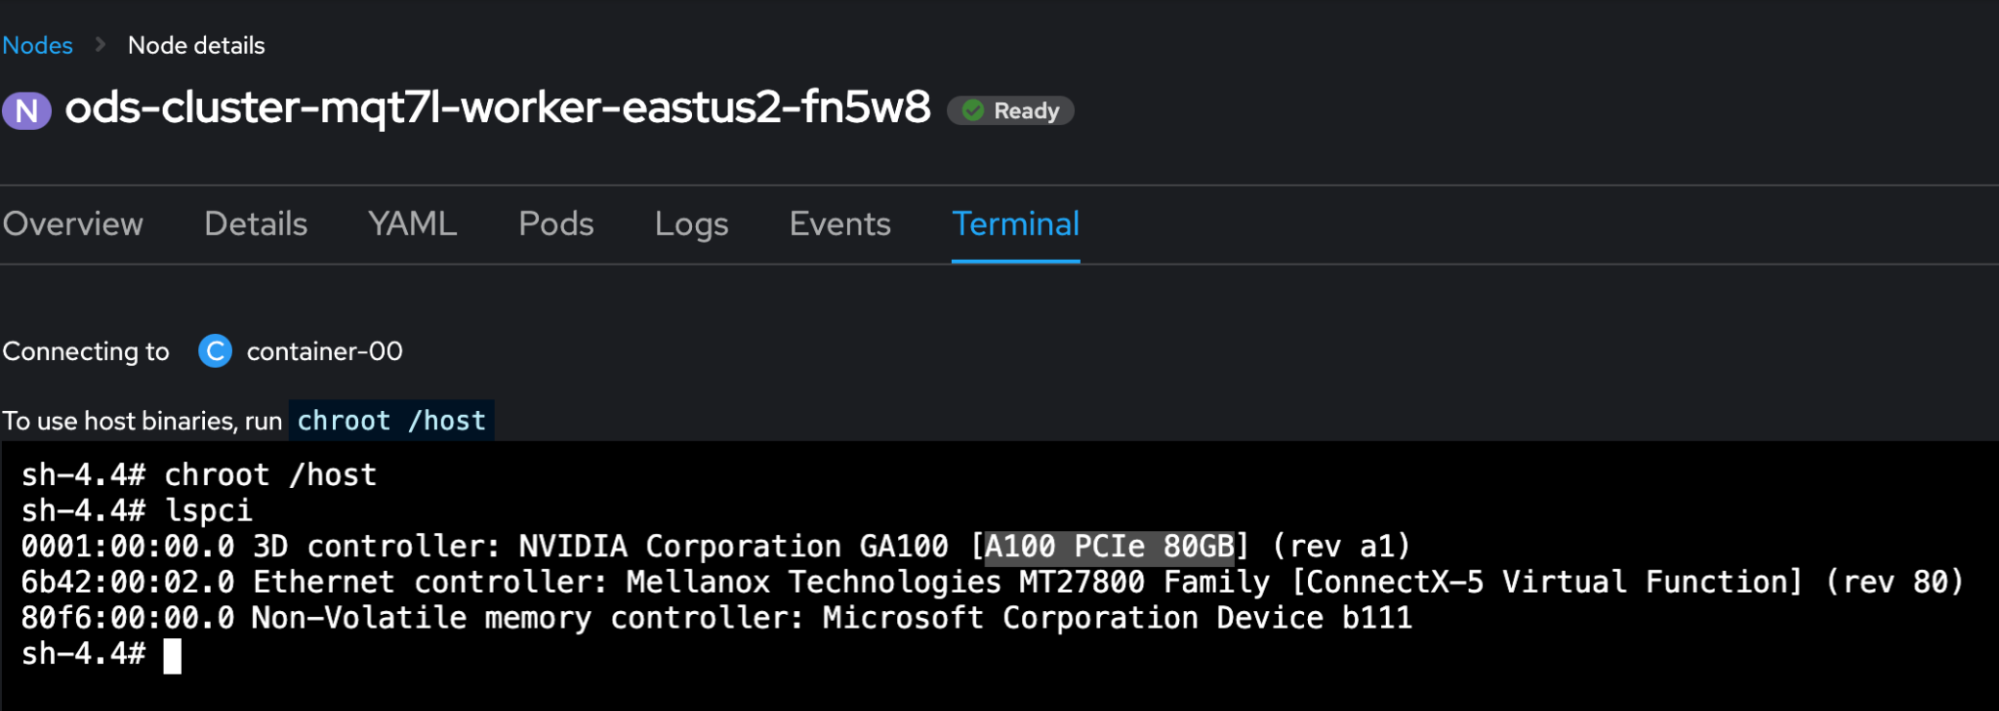Image resolution: width=1999 pixels, height=711 pixels.
Task: Open the Nodes breadcrumb link
Action: pyautogui.click(x=38, y=45)
